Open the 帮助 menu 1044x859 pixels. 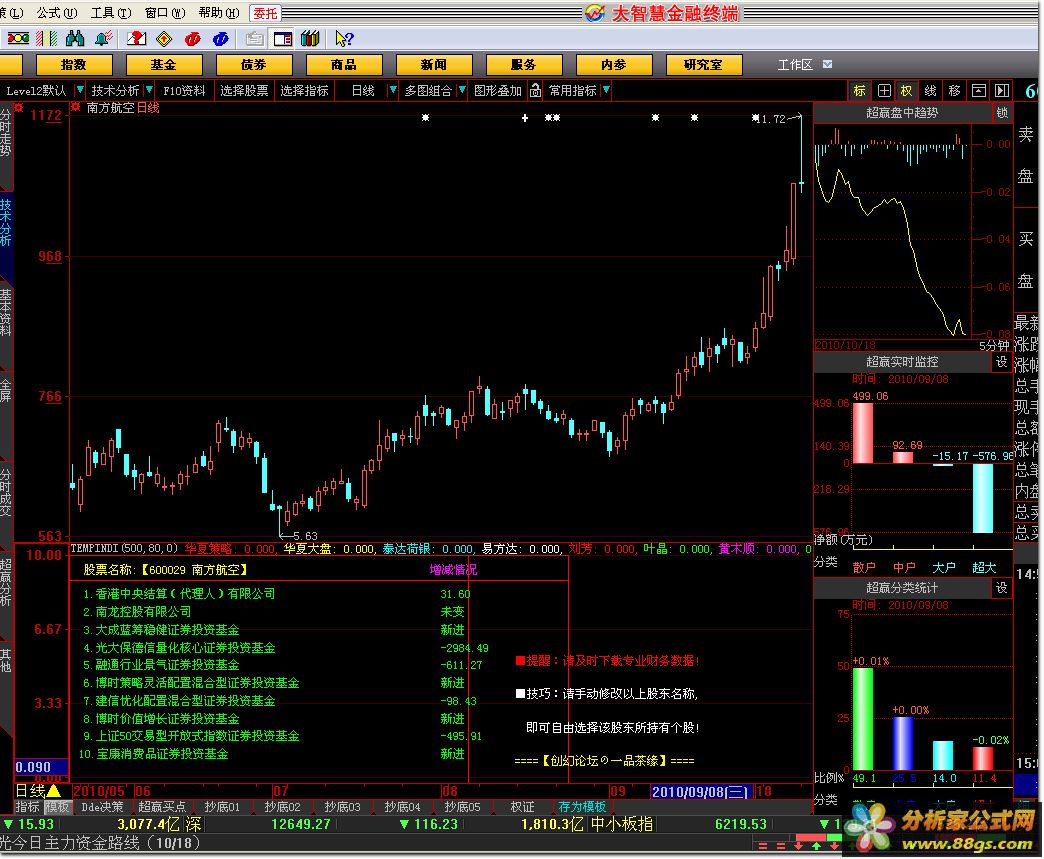coord(218,13)
